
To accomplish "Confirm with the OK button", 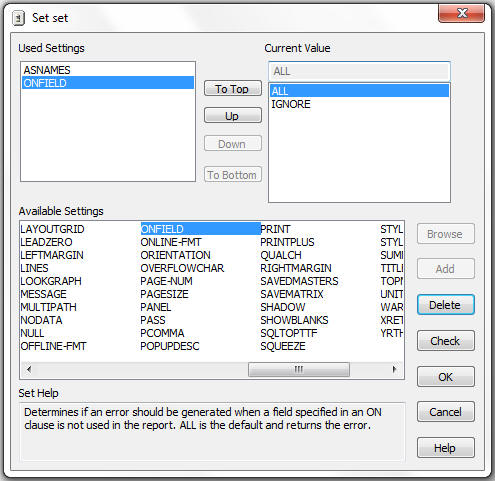I will point(446,377).
